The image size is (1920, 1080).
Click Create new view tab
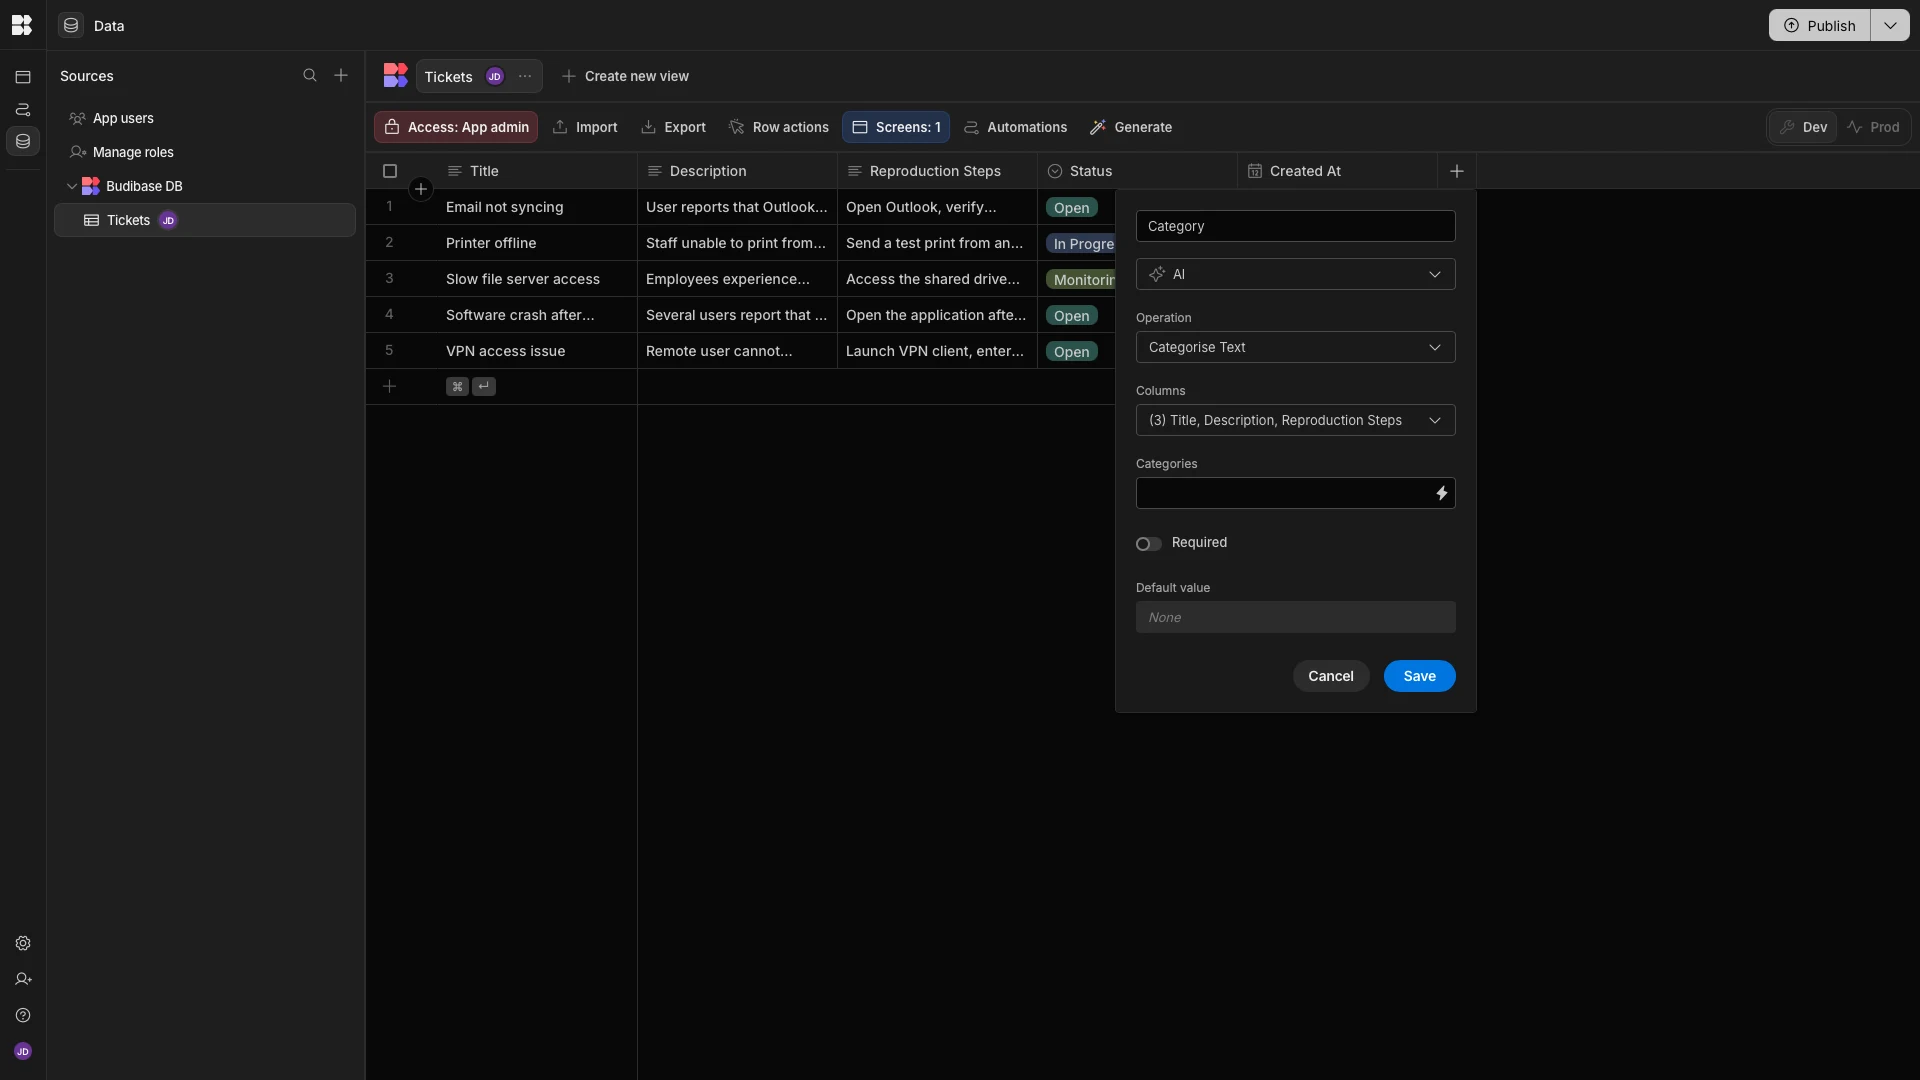click(x=626, y=77)
